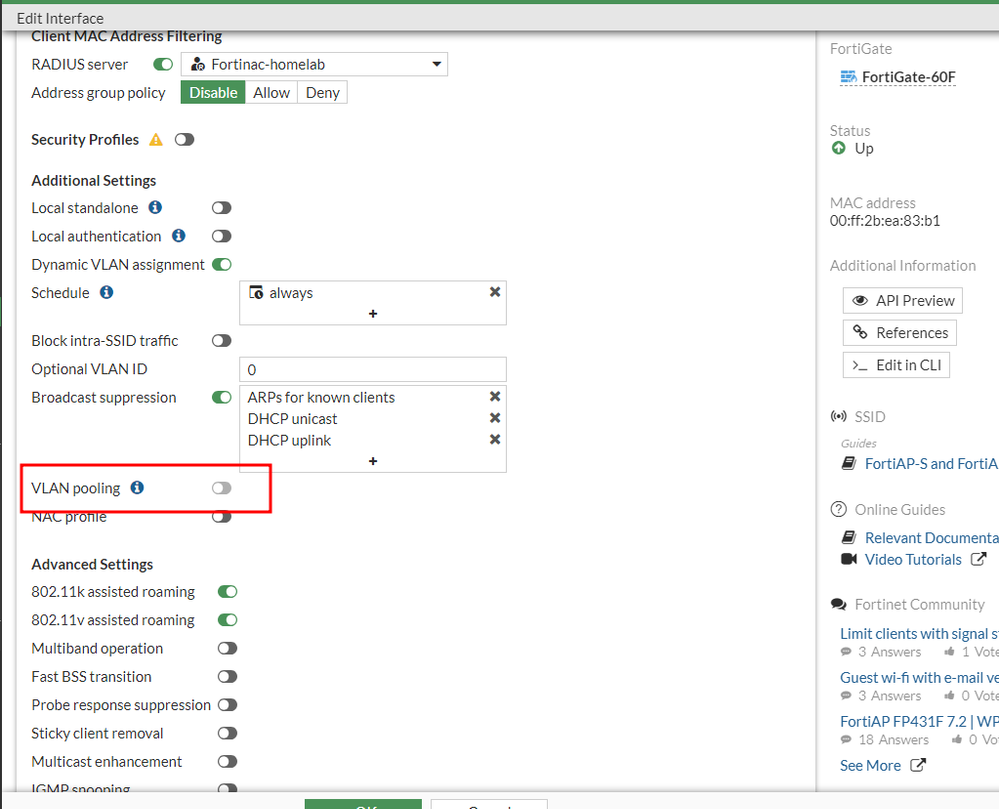The width and height of the screenshot is (999, 809).
Task: Click Video Tutorials external link icon
Action: [979, 559]
